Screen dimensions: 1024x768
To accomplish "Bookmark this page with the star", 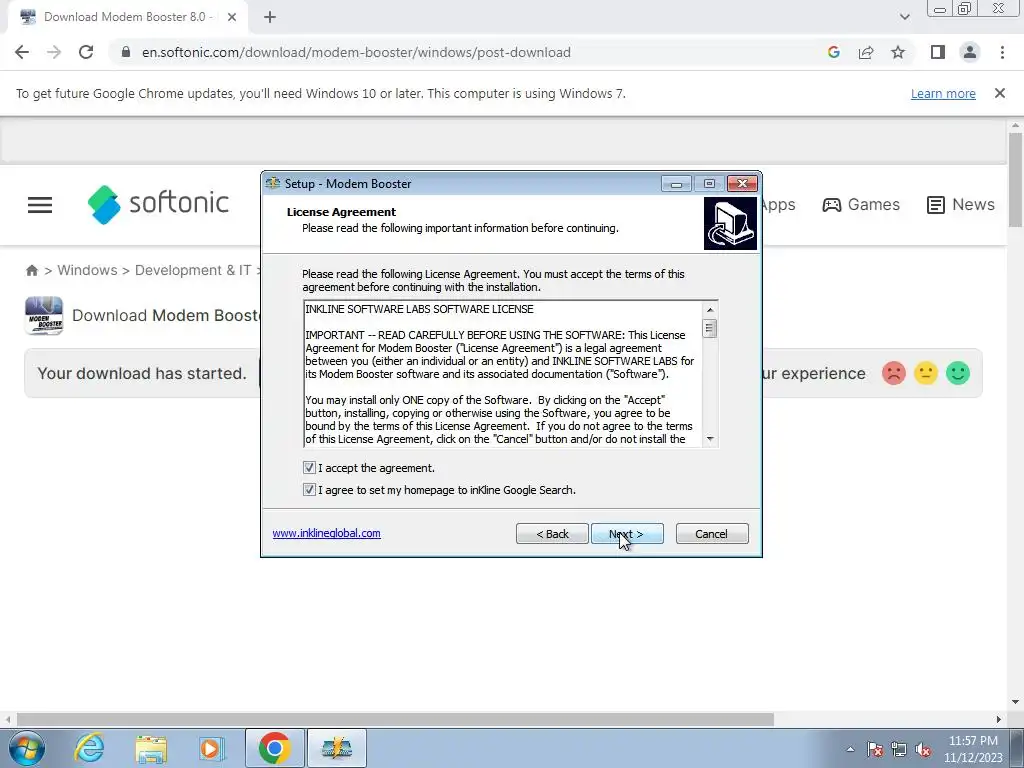I will click(898, 52).
